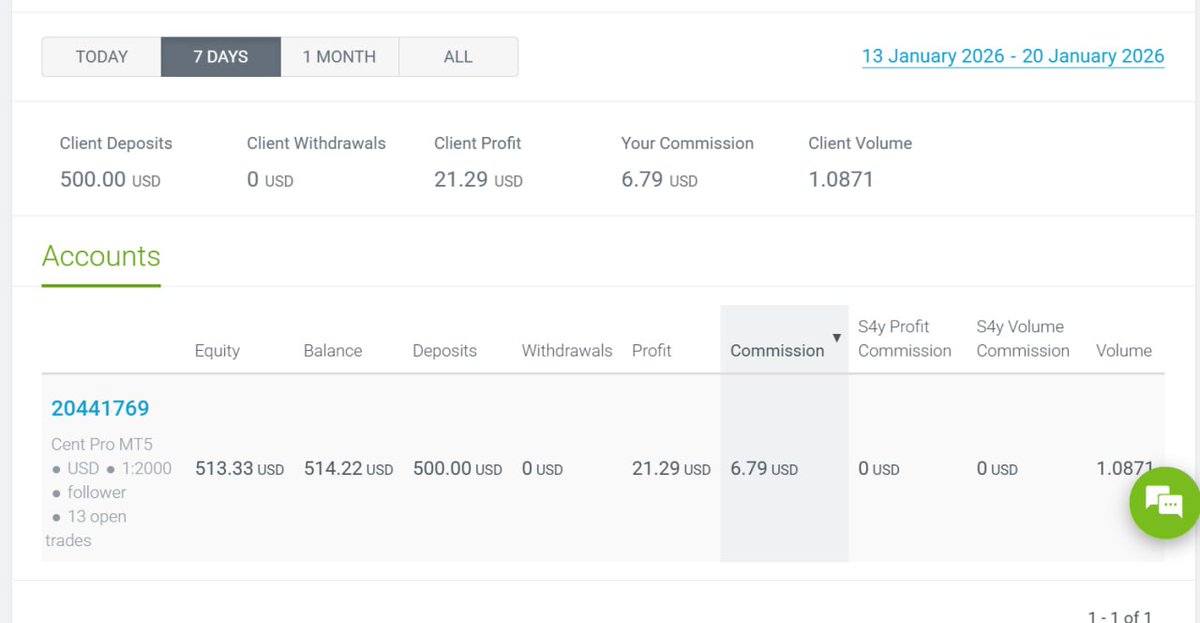Click the Client Deposits label
The width and height of the screenshot is (1200, 623).
(x=116, y=143)
